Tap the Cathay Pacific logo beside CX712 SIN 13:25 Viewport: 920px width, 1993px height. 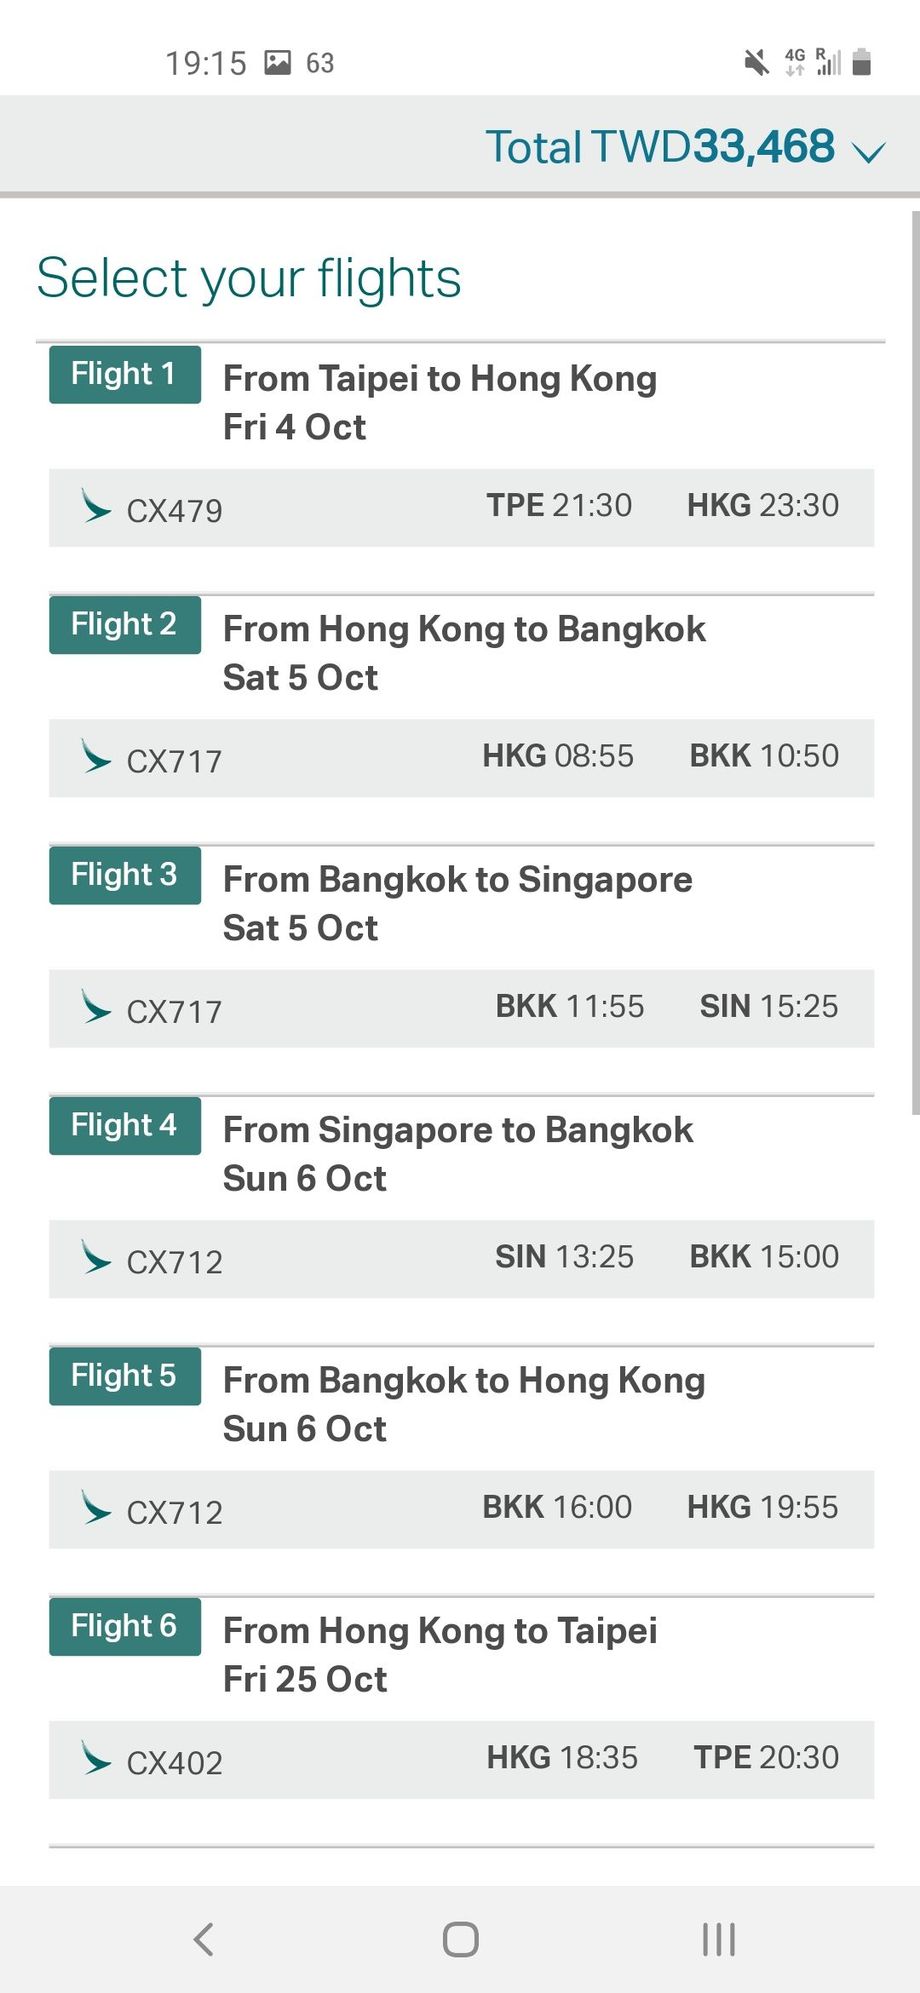[x=95, y=1257]
